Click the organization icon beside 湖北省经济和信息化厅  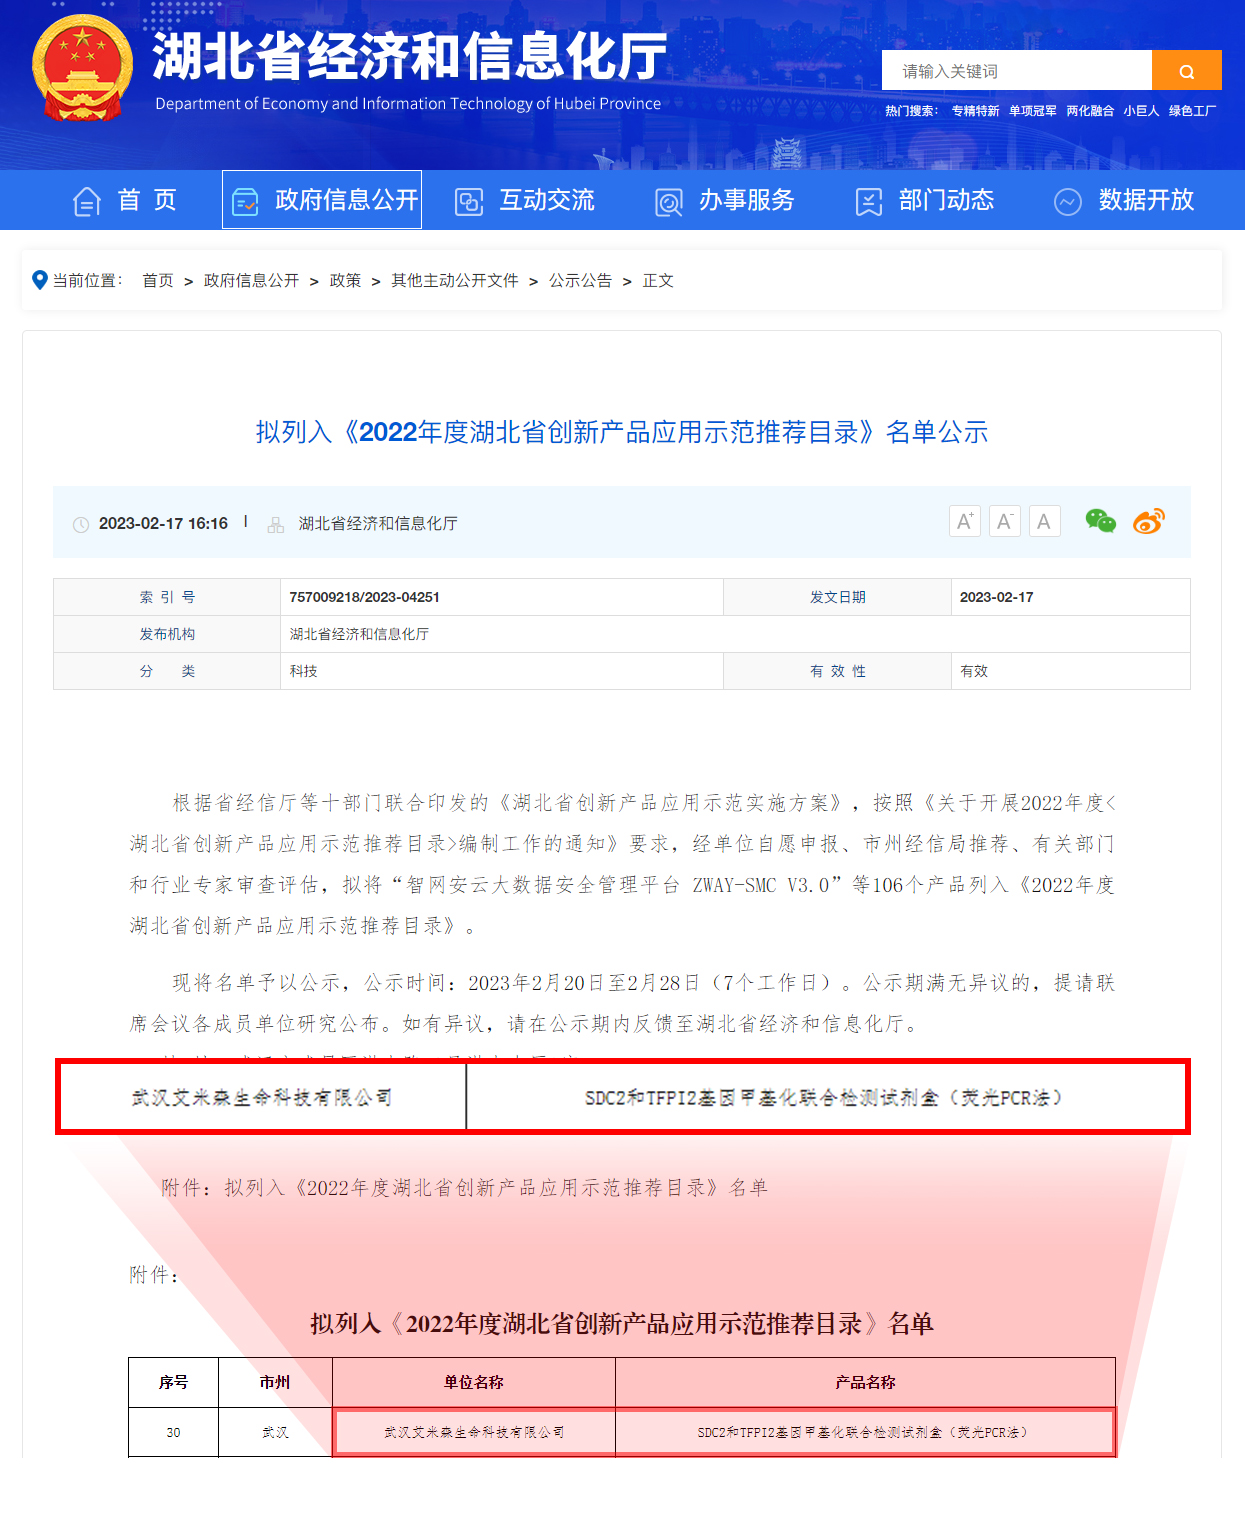click(276, 525)
